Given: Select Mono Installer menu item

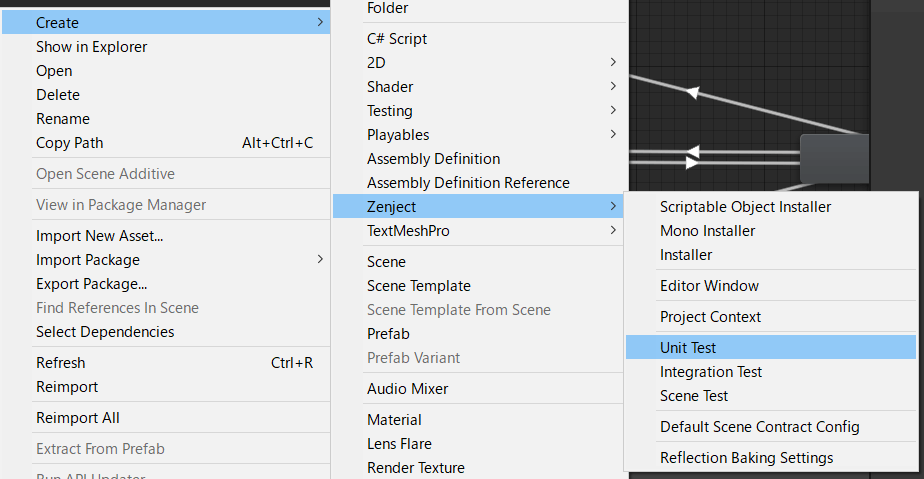Looking at the screenshot, I should point(707,231).
